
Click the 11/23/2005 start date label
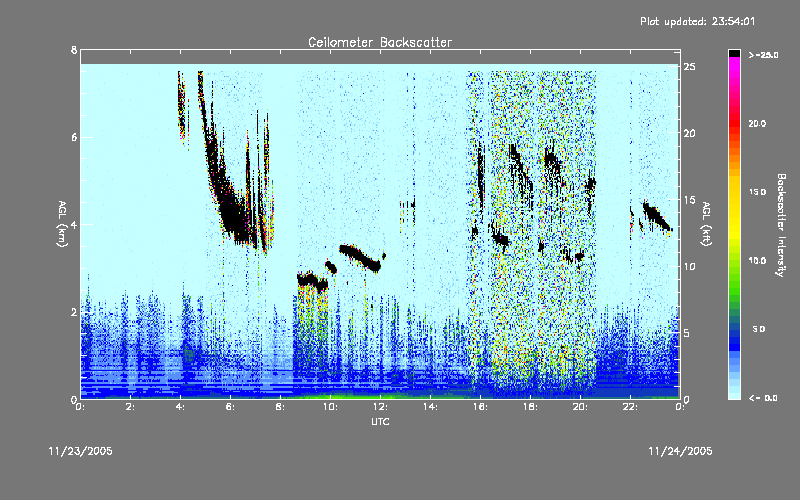click(x=80, y=451)
